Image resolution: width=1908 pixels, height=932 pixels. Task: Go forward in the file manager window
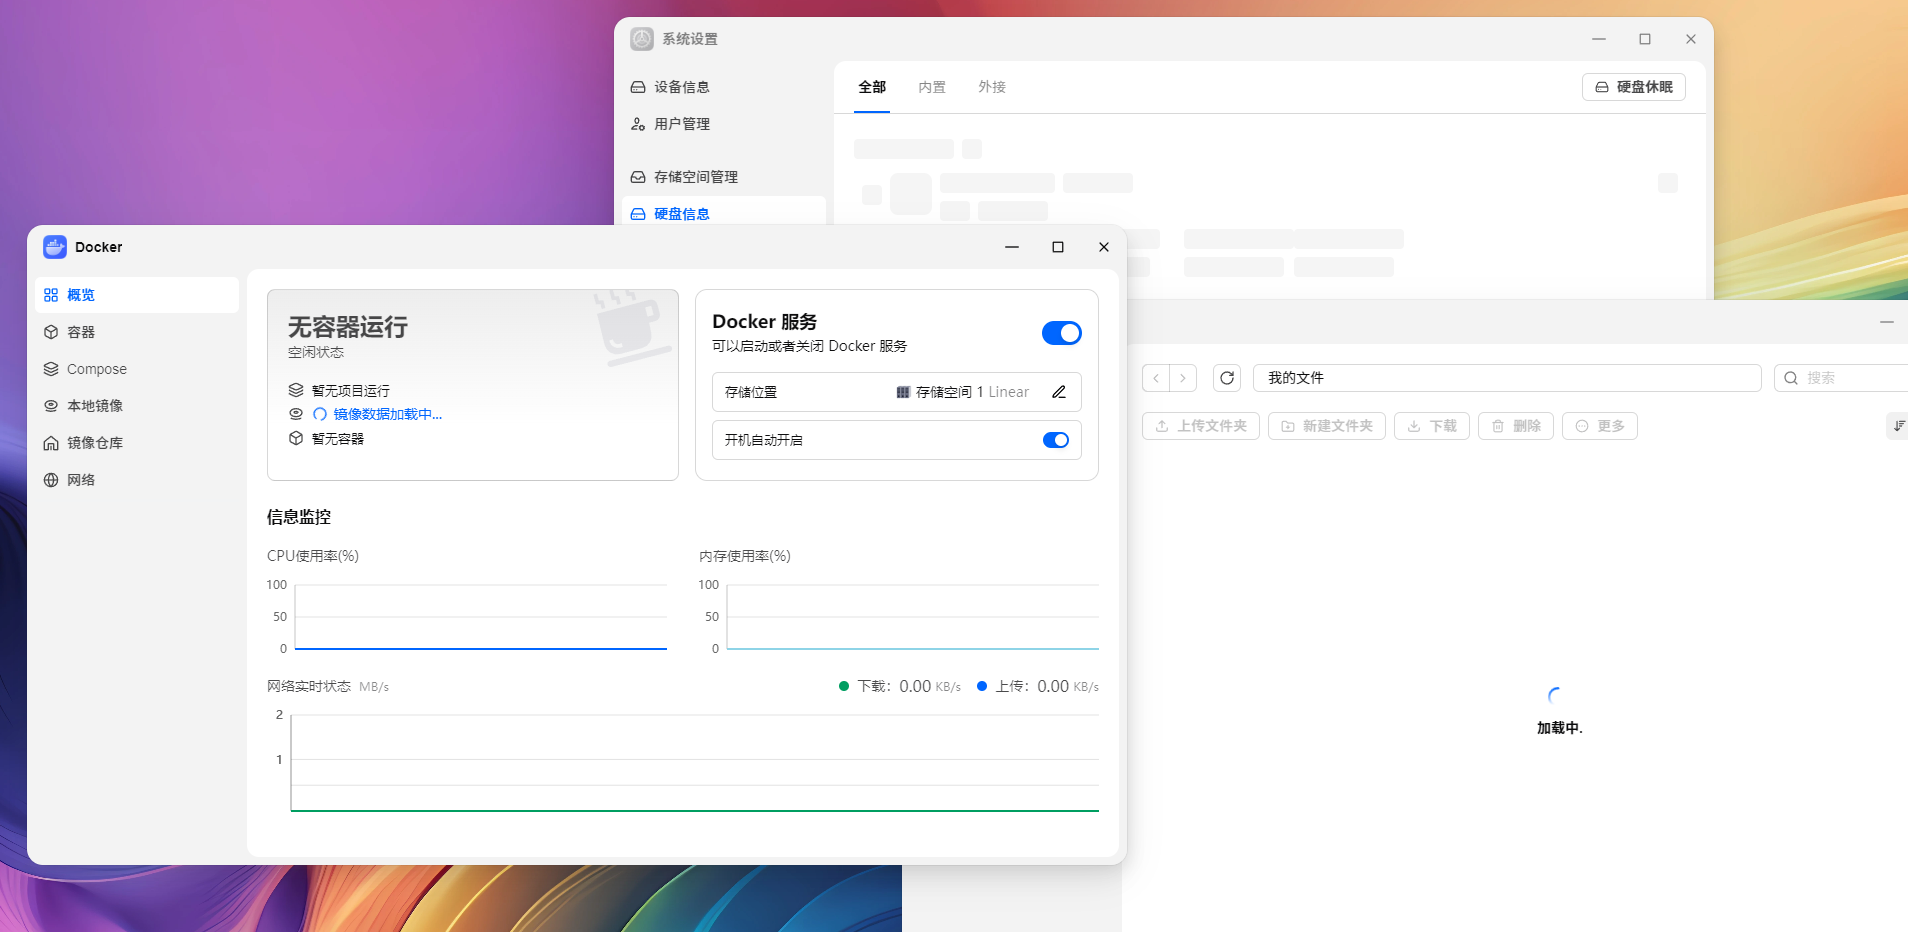(x=1183, y=378)
